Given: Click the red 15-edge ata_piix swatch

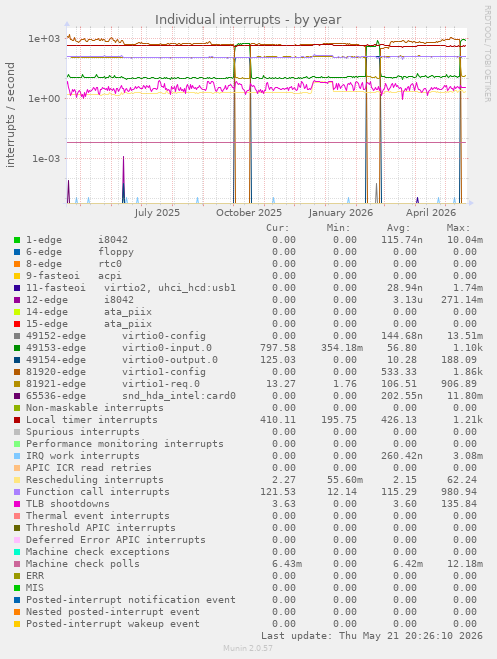Looking at the screenshot, I should (17, 324).
